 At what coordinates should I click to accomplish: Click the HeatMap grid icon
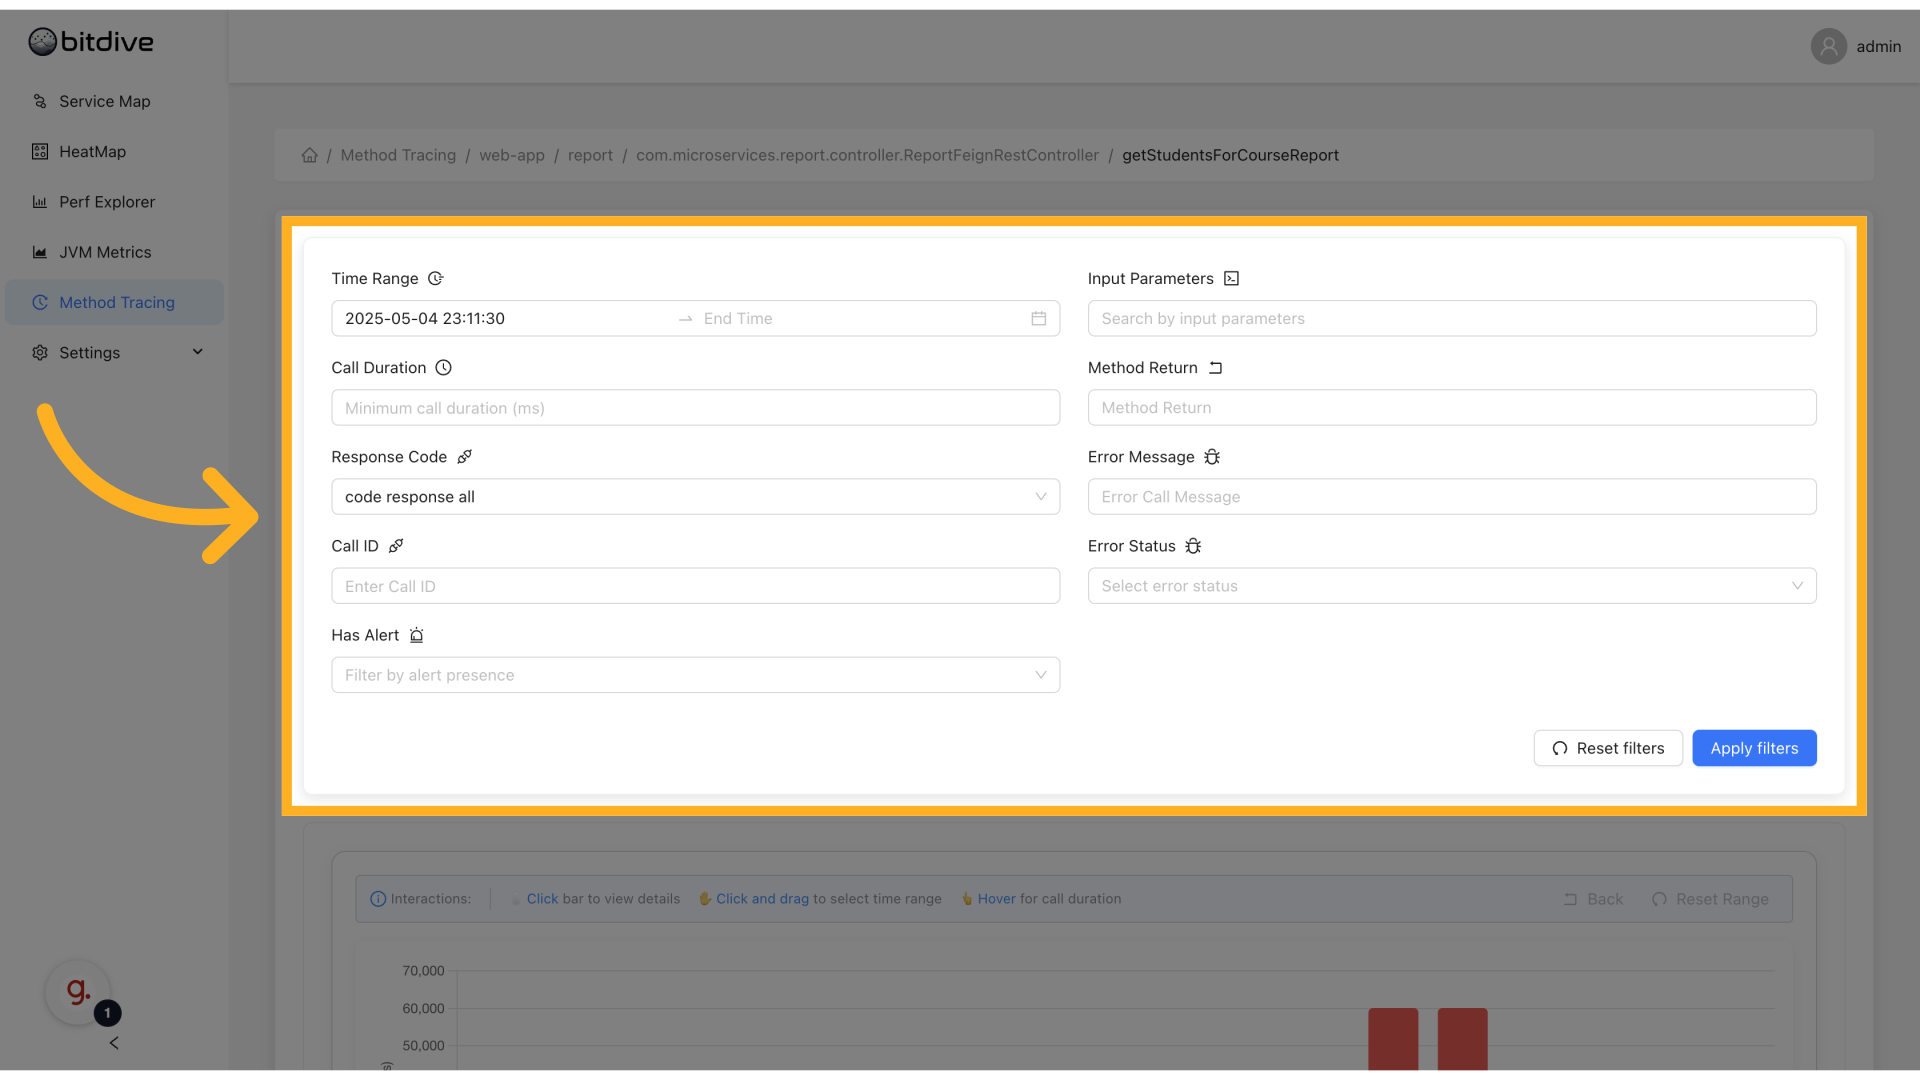(40, 152)
